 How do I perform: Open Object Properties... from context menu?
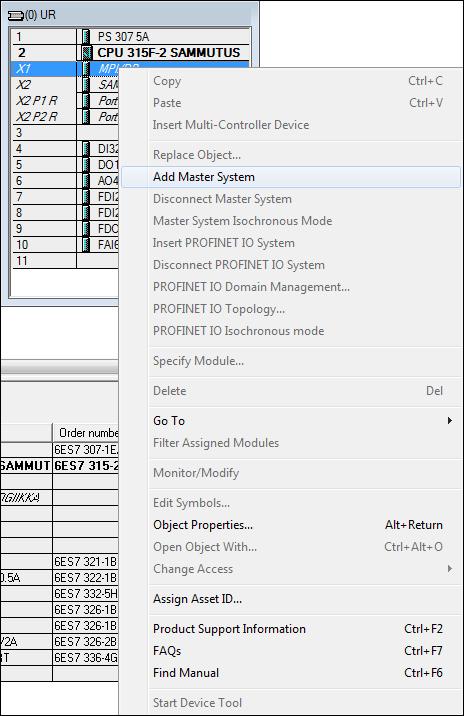pos(291,525)
